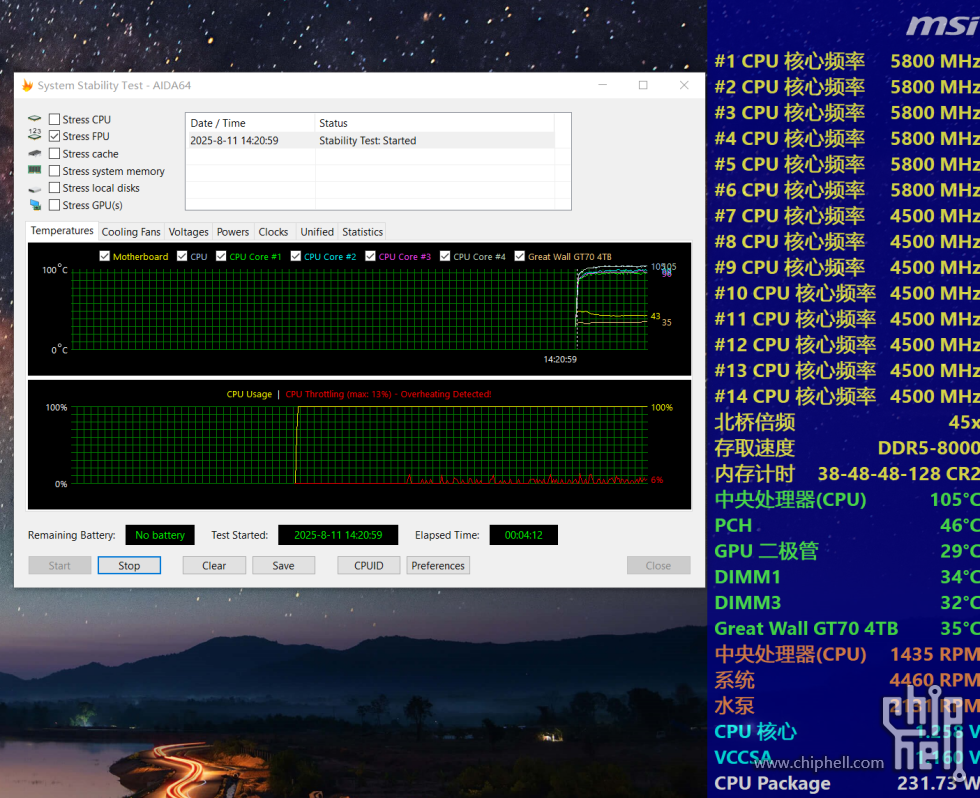Switch to the Temperatures tab
The height and width of the screenshot is (798, 980).
62,231
